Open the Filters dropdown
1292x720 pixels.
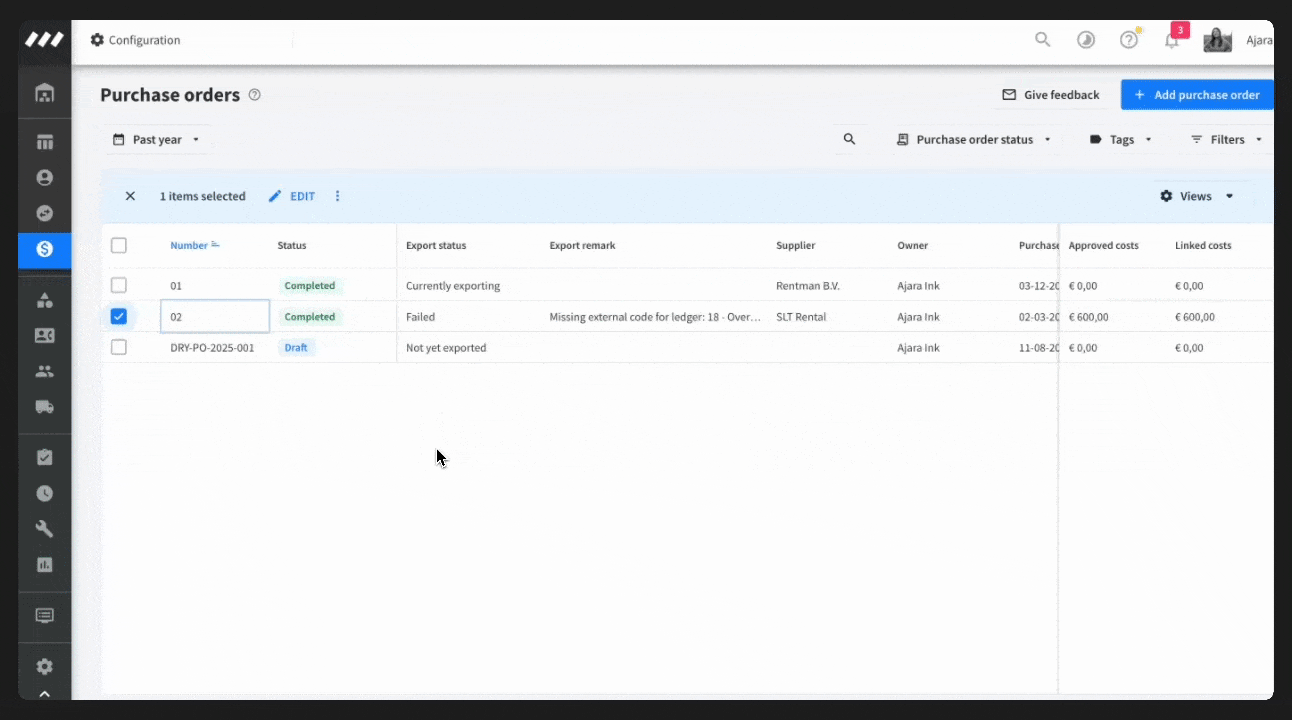coord(1226,139)
